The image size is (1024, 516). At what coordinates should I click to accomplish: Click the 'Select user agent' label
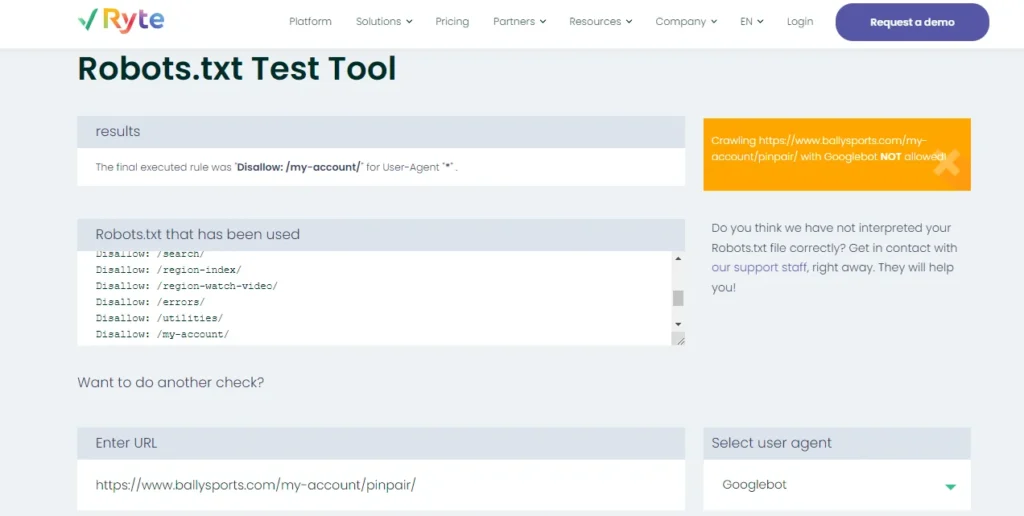click(x=771, y=443)
